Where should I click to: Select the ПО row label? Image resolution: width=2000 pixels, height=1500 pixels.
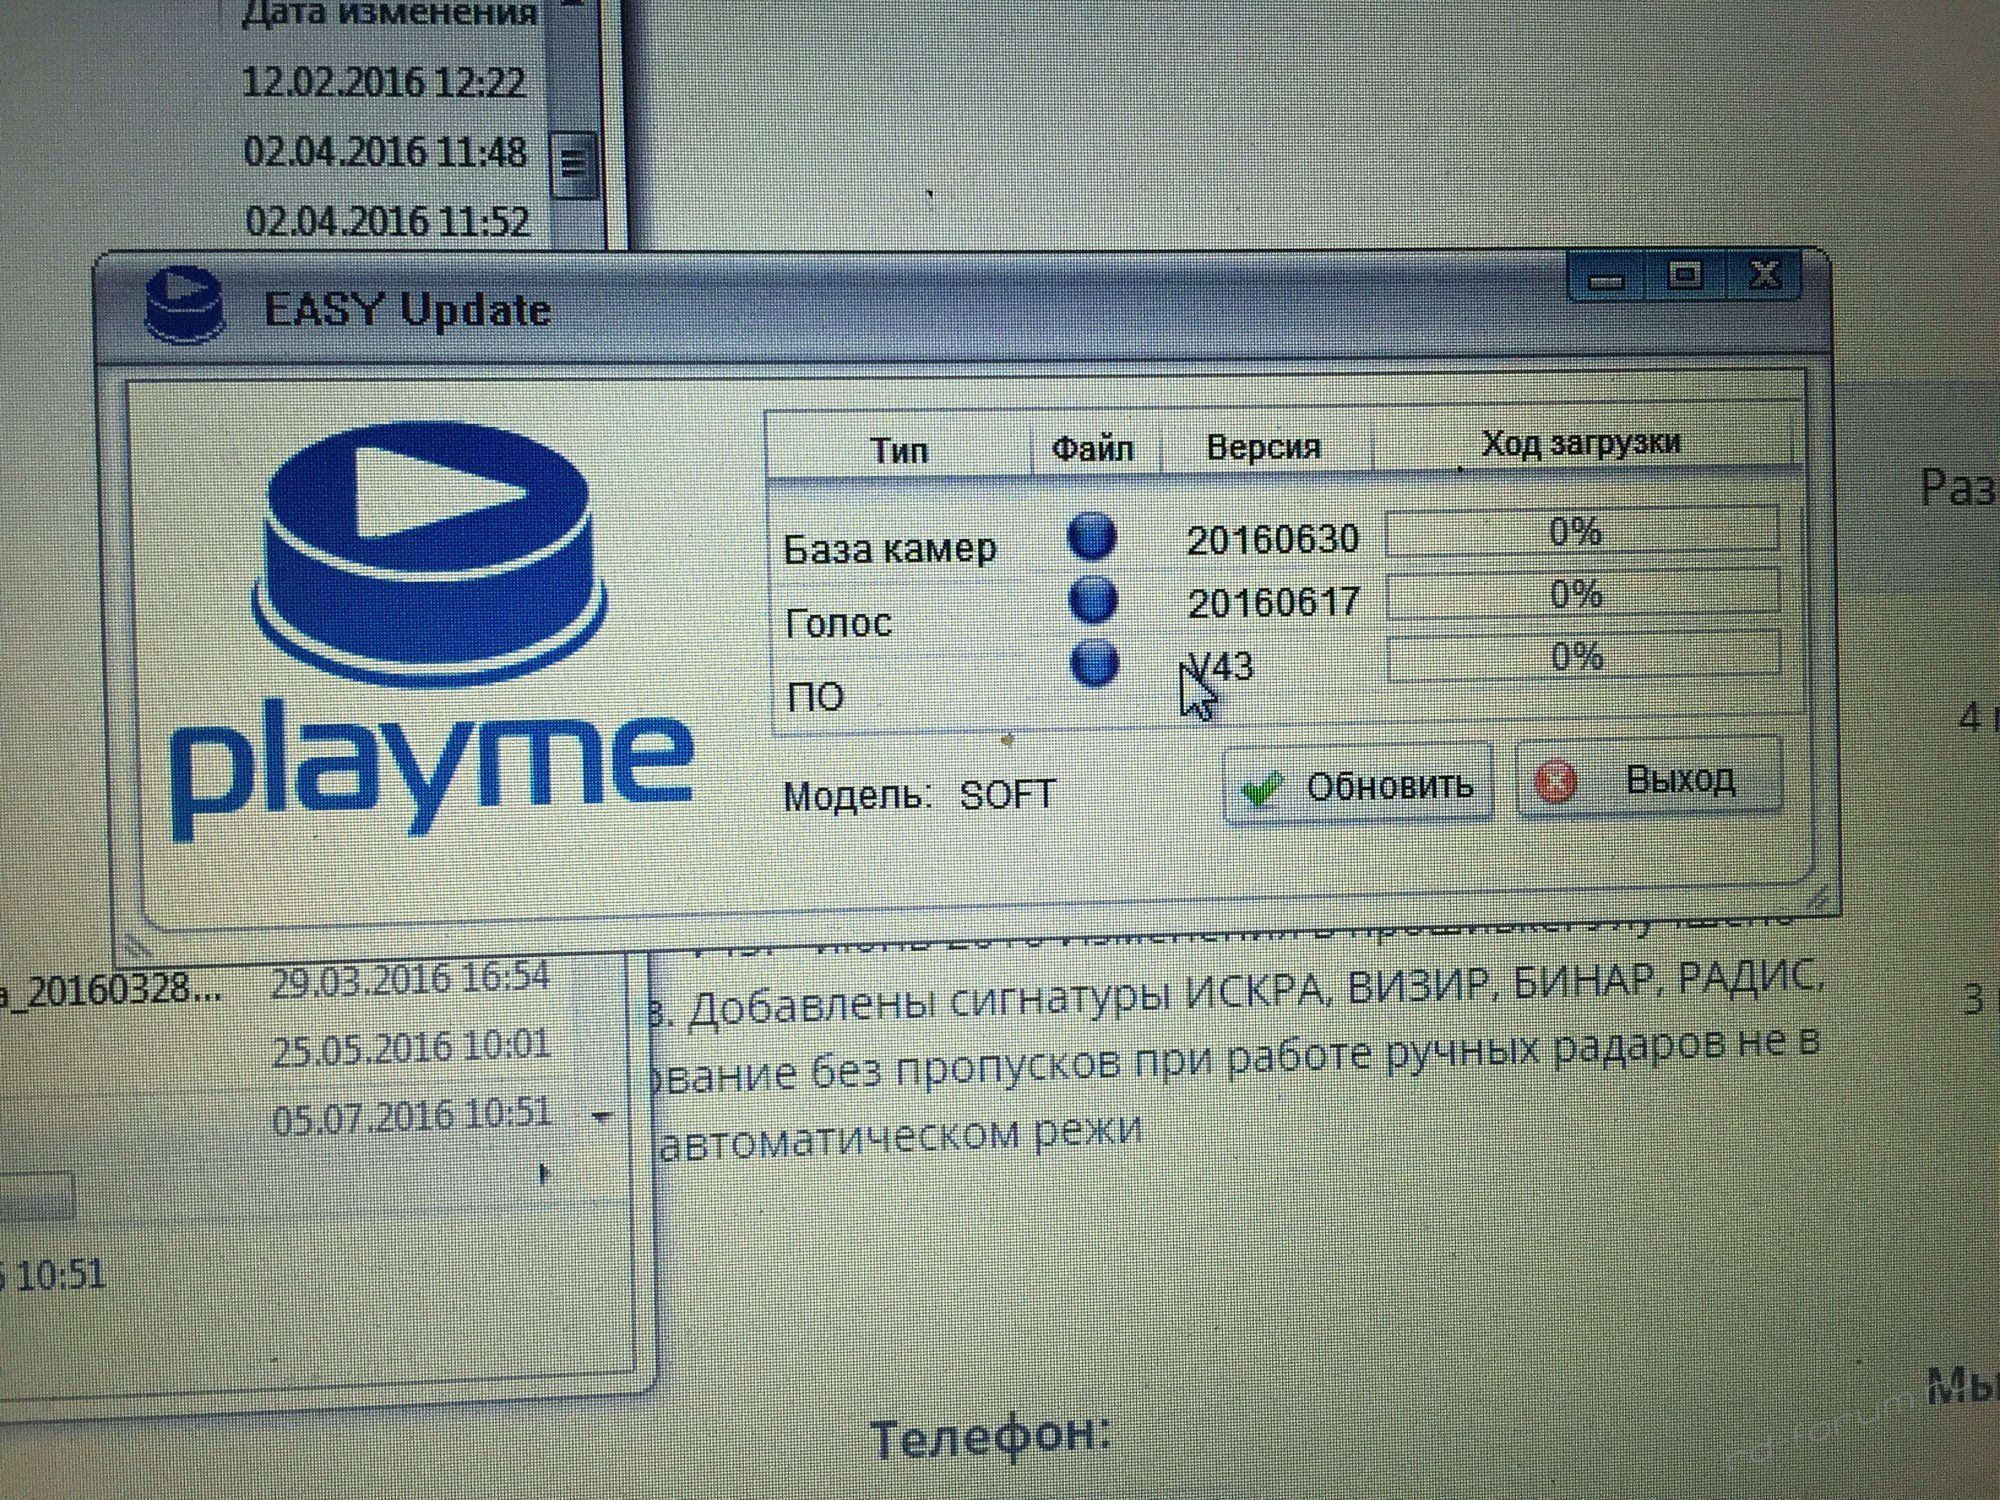tap(816, 696)
